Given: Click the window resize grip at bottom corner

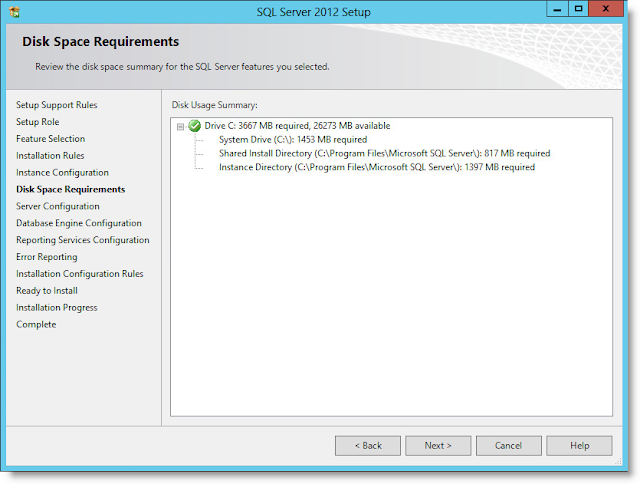Looking at the screenshot, I should click(x=618, y=462).
